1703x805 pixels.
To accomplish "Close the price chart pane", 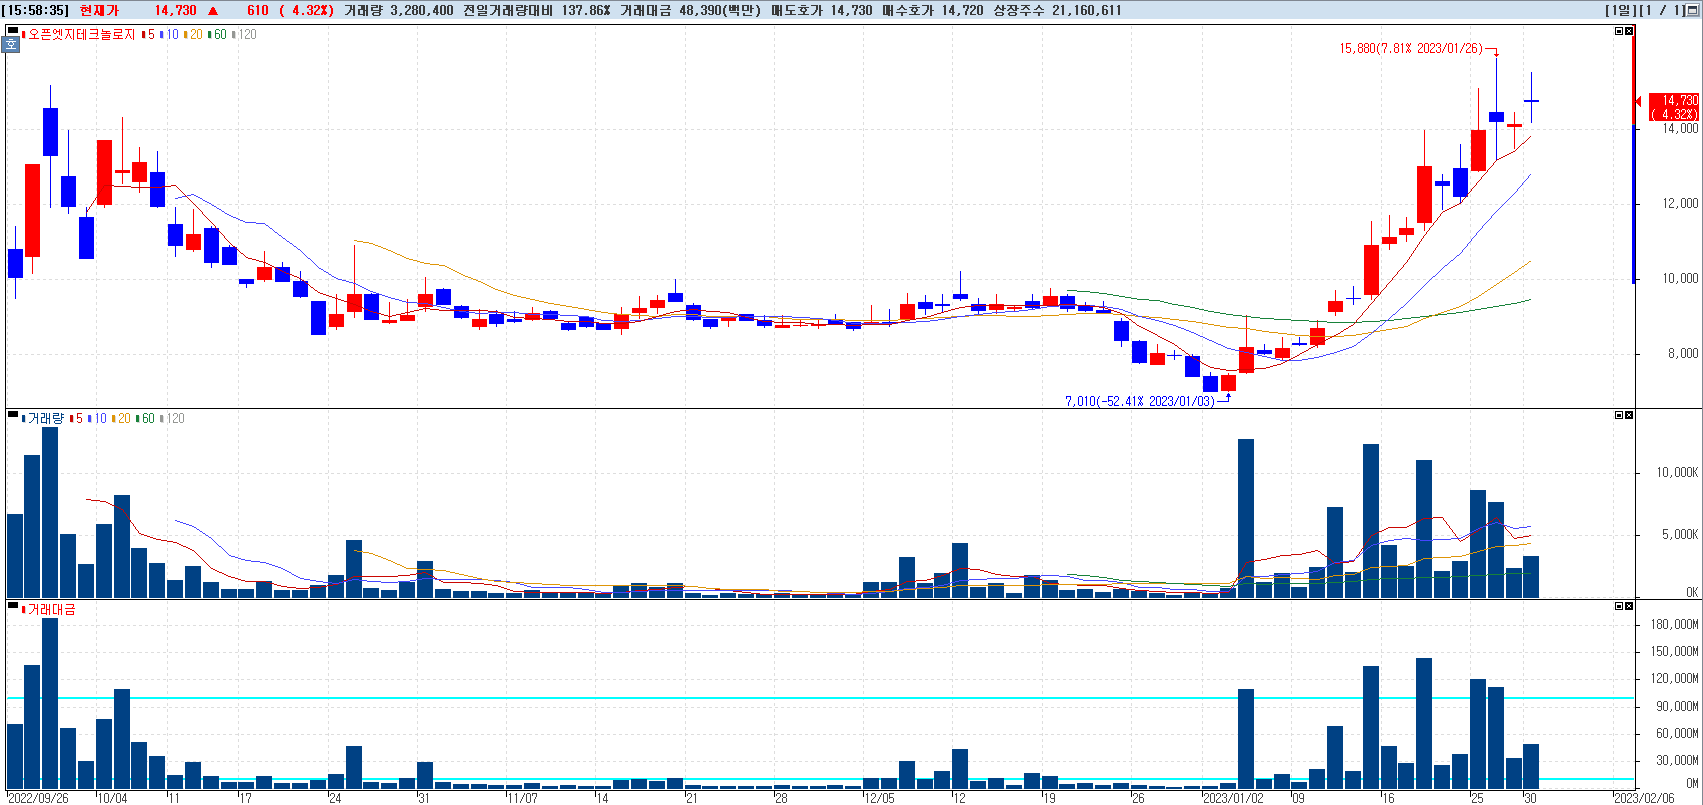I will point(1629,31).
